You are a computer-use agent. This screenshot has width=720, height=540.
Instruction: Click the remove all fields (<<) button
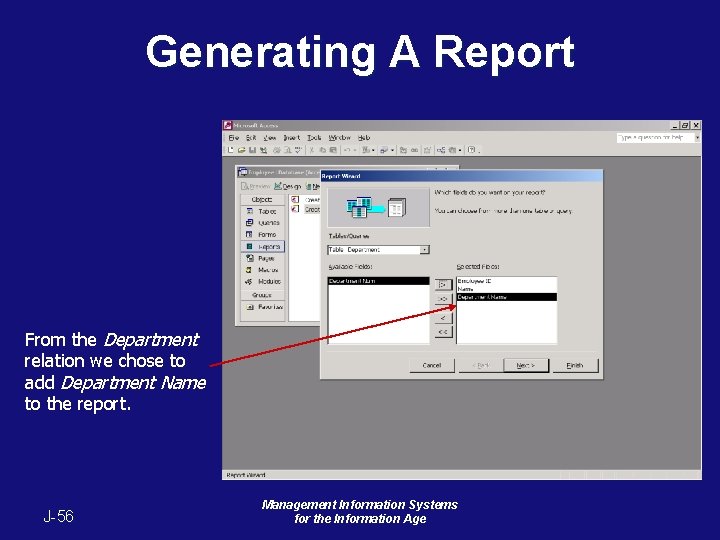coord(443,332)
